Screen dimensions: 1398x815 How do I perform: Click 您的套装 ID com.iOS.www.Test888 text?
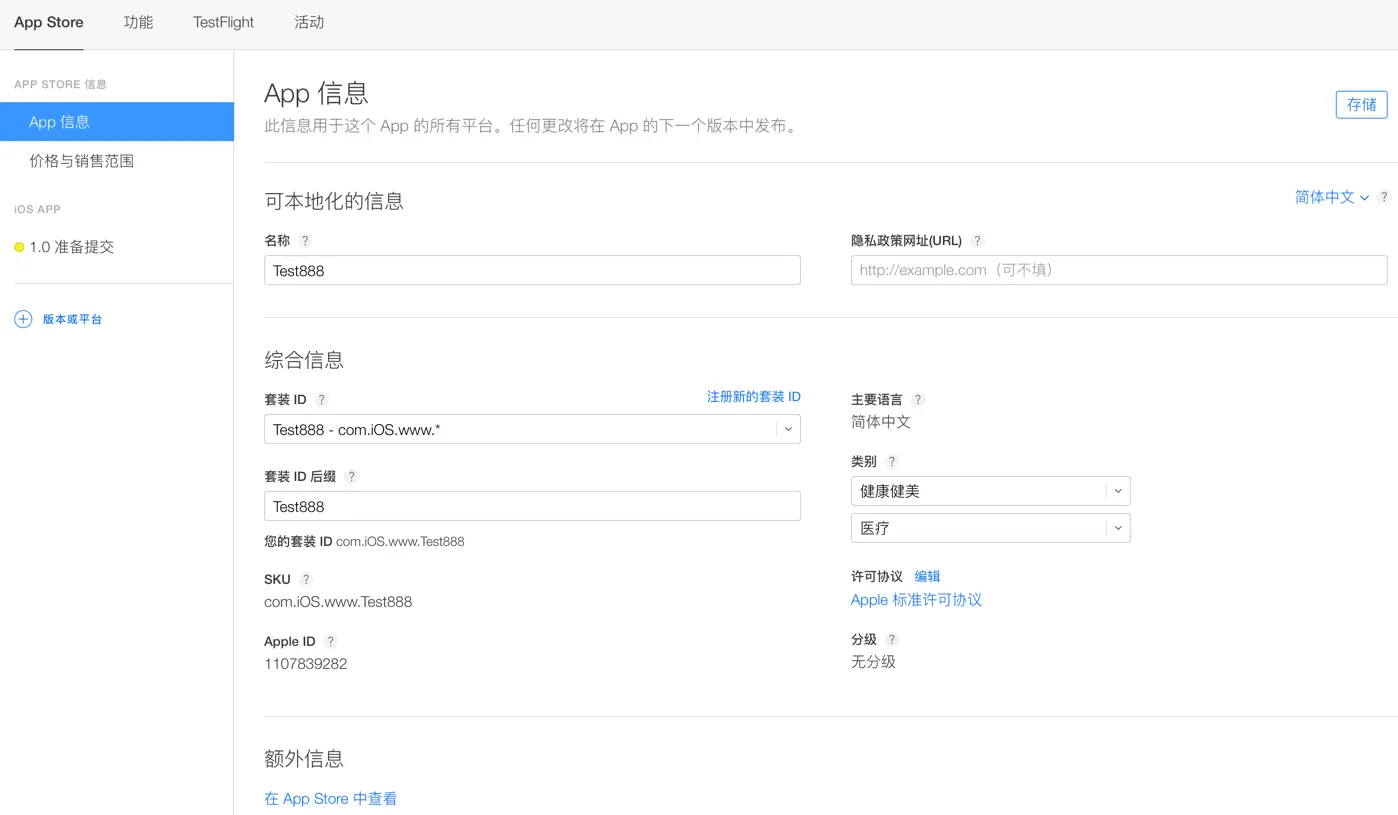[x=364, y=542]
